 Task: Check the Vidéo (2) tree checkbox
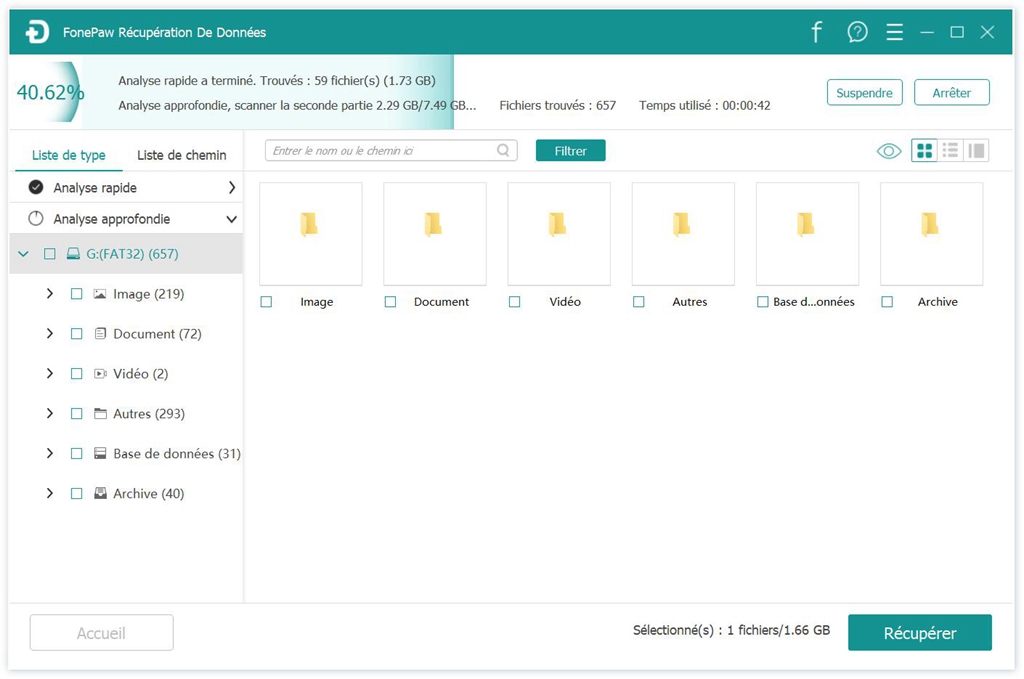click(76, 373)
